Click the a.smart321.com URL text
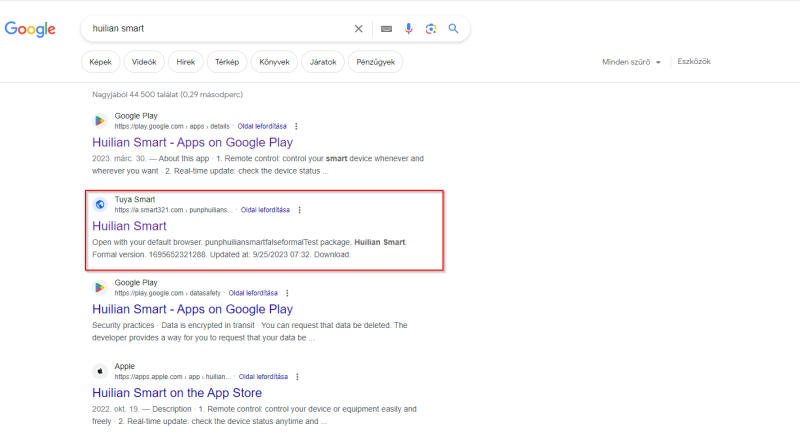Viewport: 800px width, 442px height. [173, 210]
